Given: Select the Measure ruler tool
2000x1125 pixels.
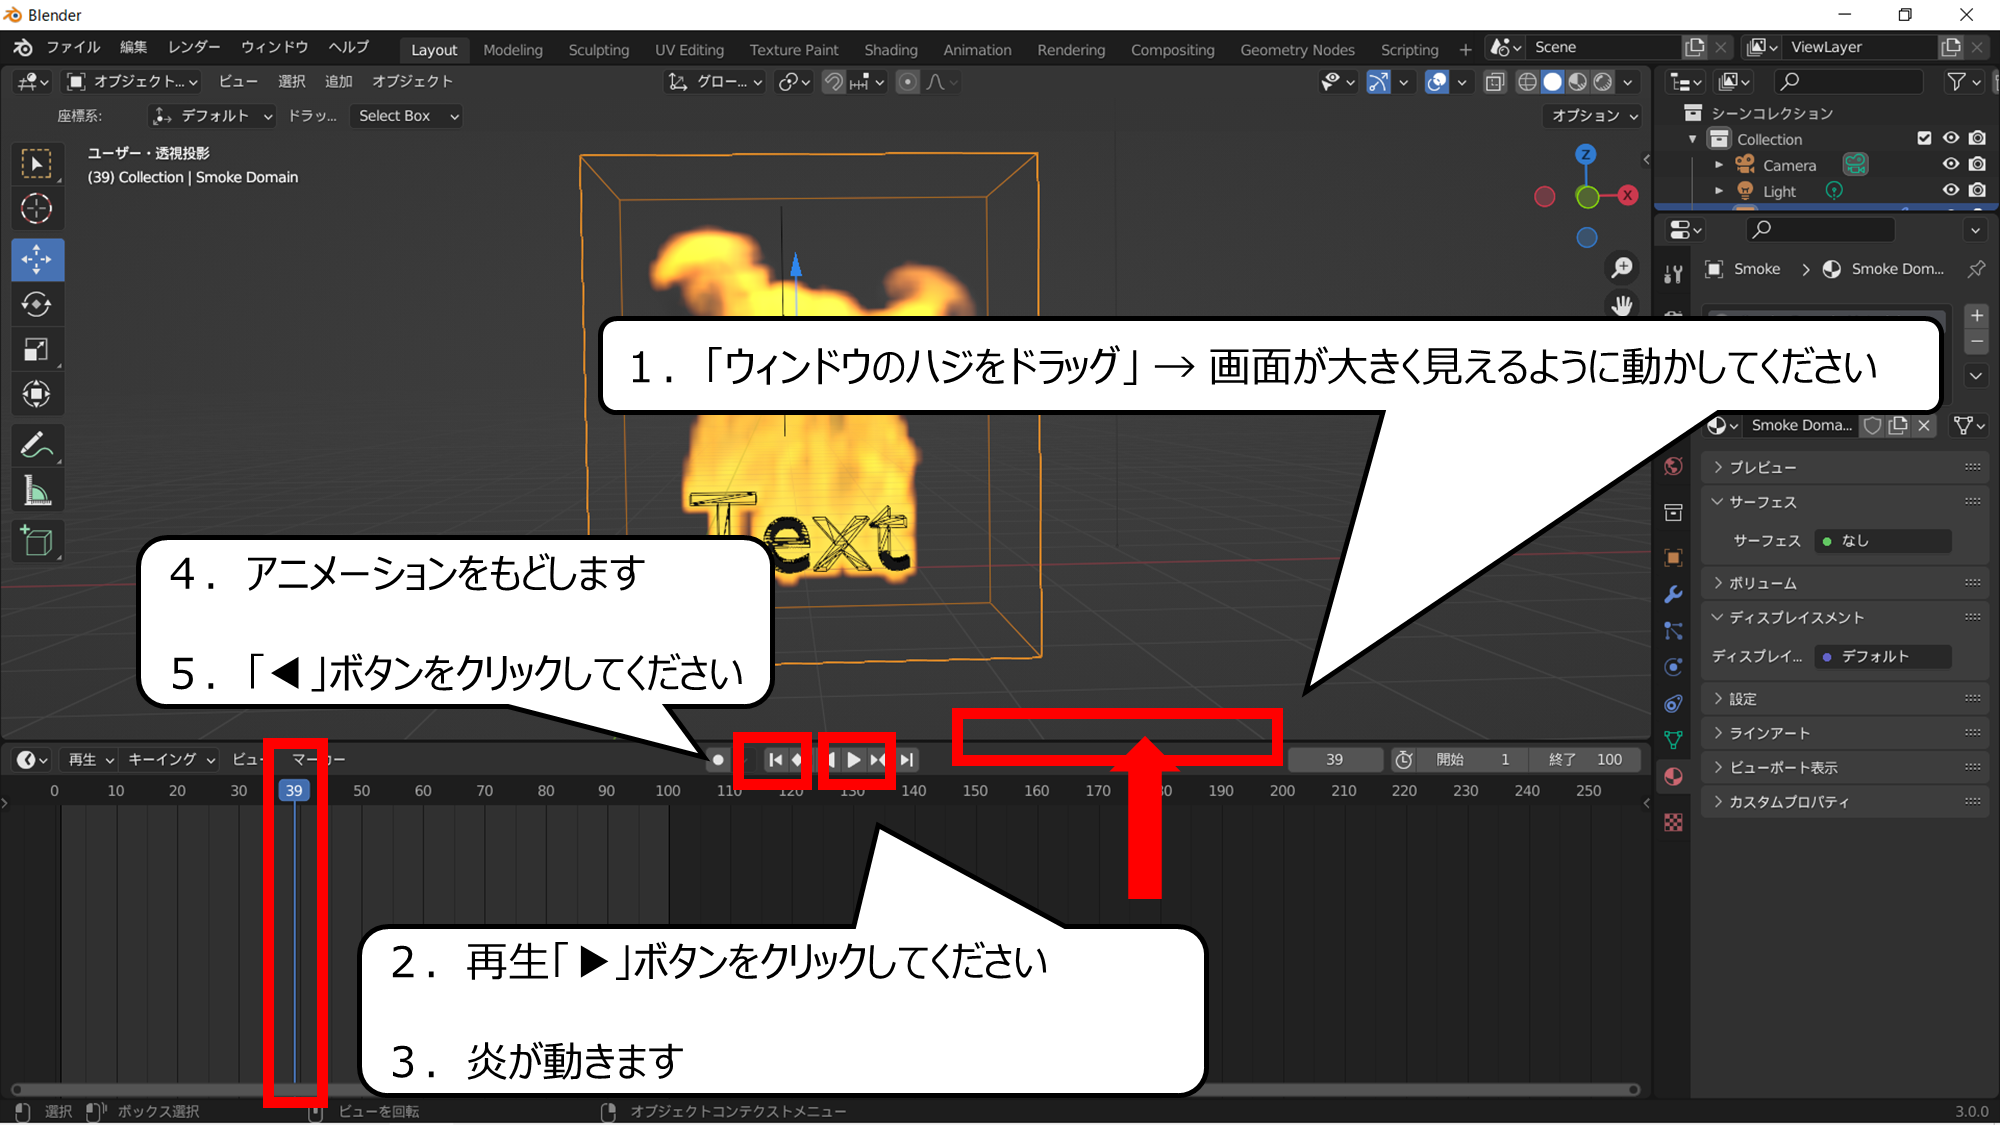Looking at the screenshot, I should [37, 491].
